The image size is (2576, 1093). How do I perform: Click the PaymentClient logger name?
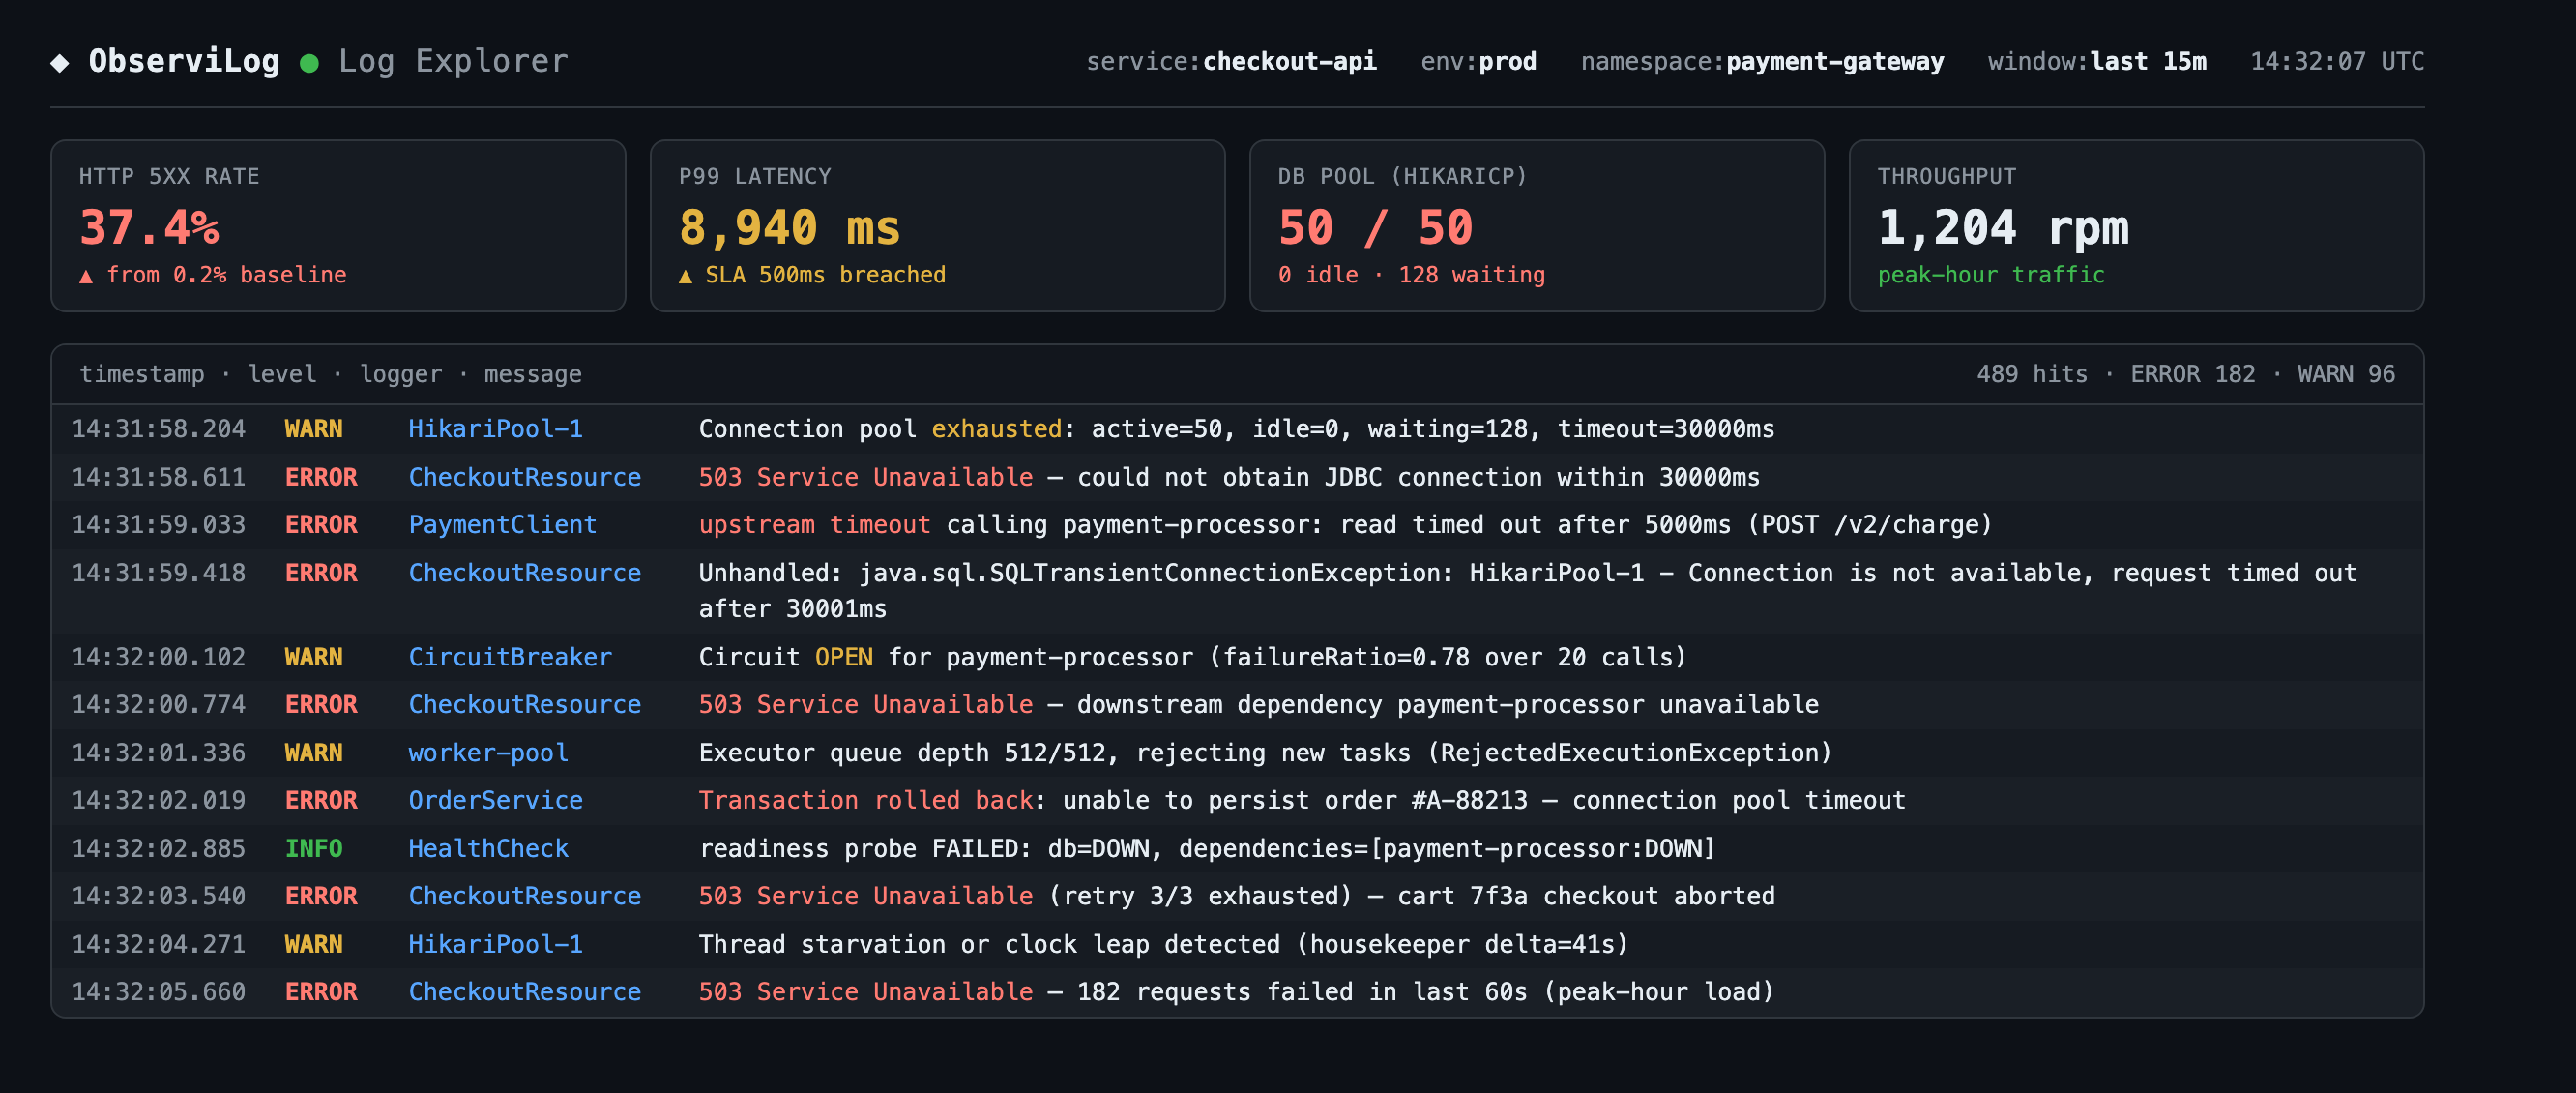pos(502,525)
